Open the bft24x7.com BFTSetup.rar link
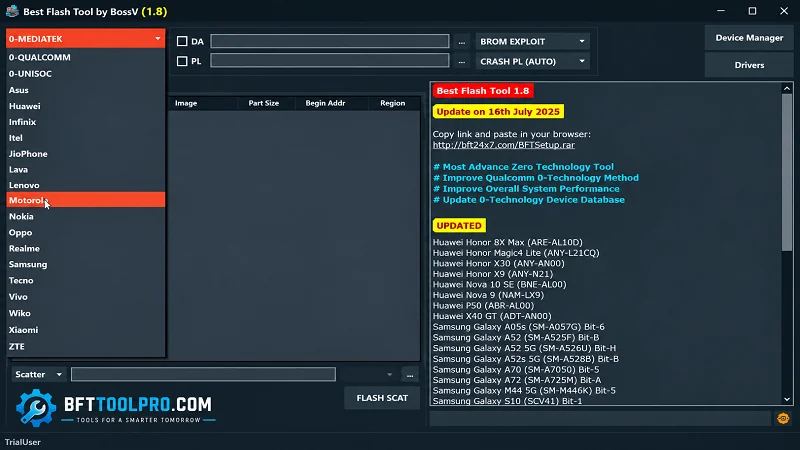 (x=504, y=145)
